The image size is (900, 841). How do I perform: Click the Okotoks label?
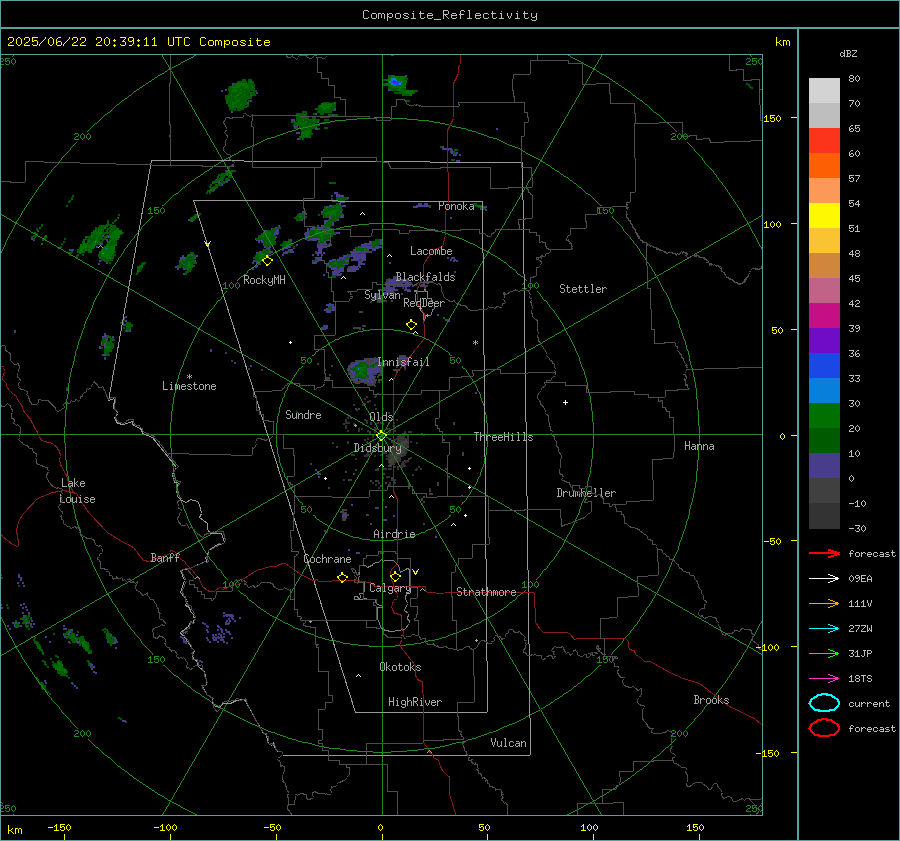click(x=400, y=666)
